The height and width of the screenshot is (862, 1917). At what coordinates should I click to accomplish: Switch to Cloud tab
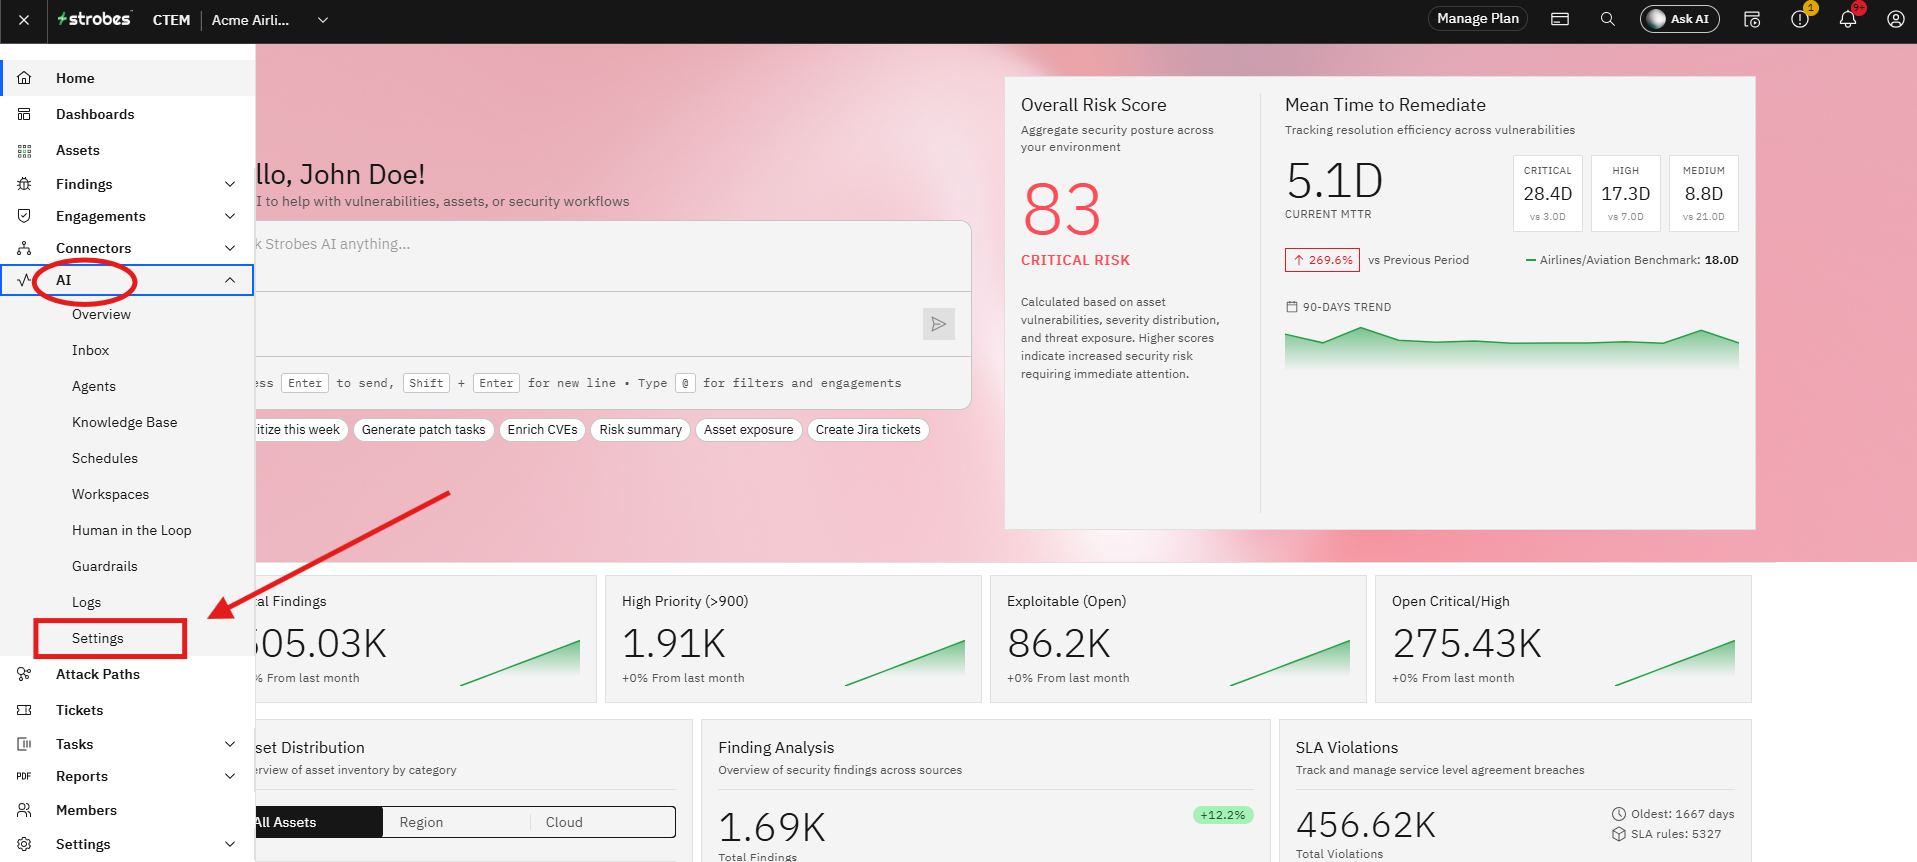pyautogui.click(x=602, y=822)
